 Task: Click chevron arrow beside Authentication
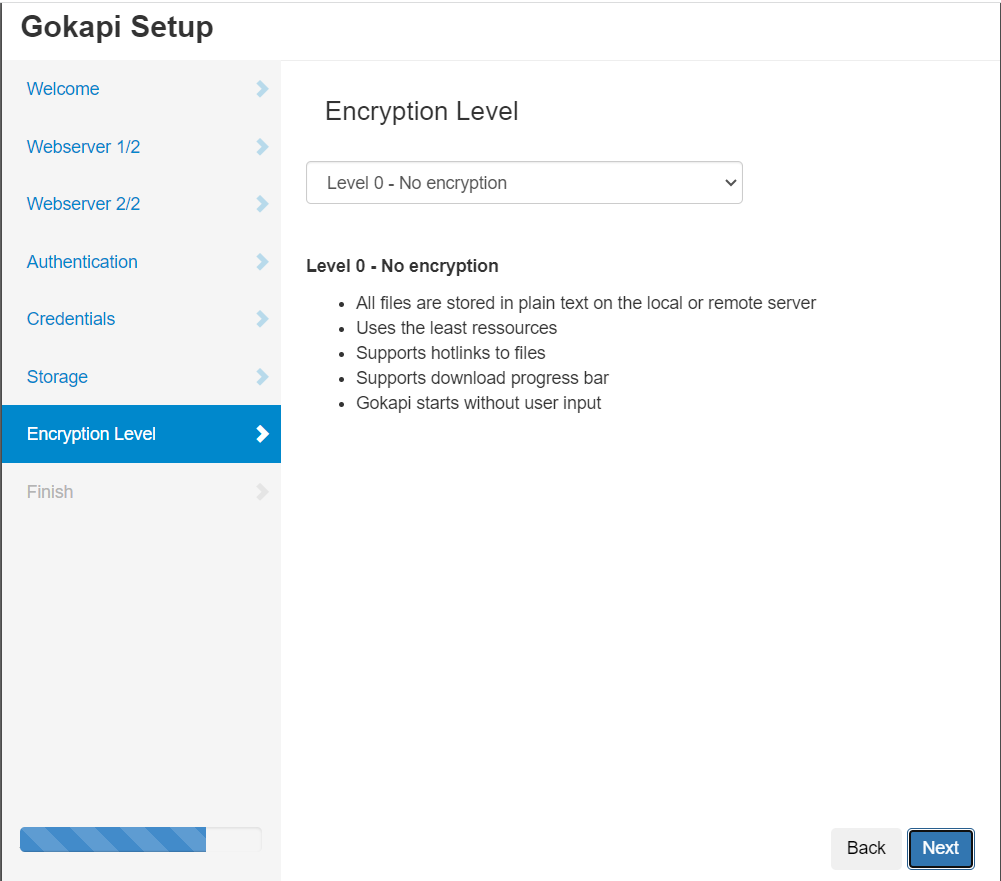coord(262,261)
